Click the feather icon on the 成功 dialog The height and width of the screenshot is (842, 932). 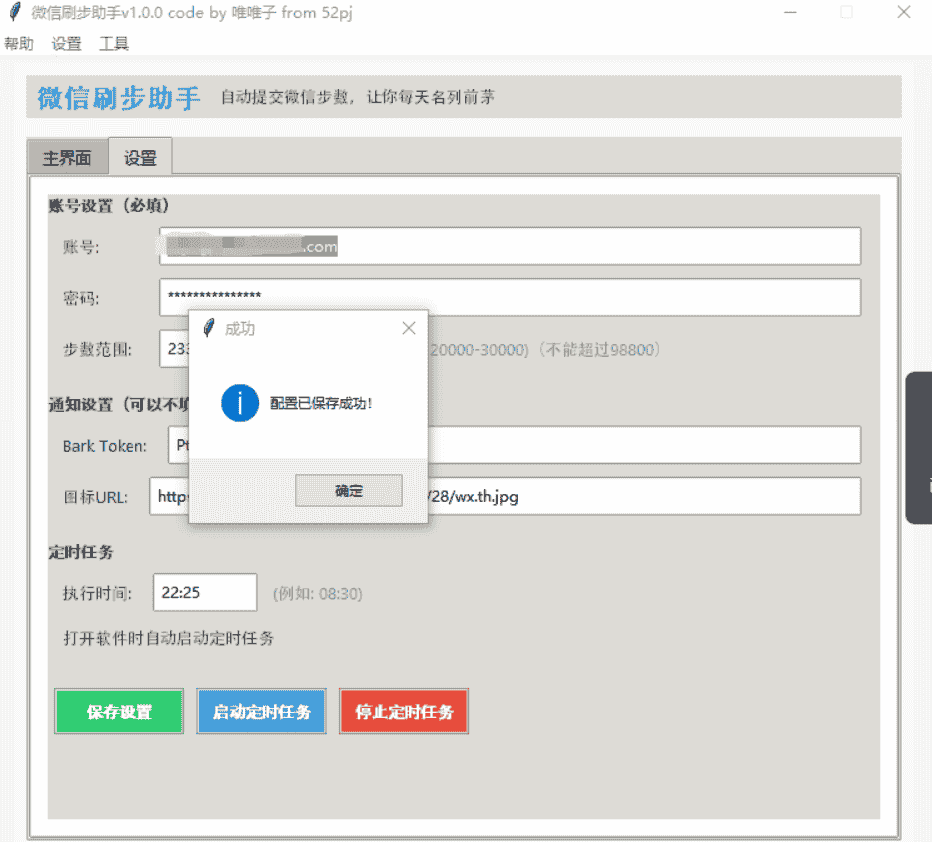(x=208, y=327)
